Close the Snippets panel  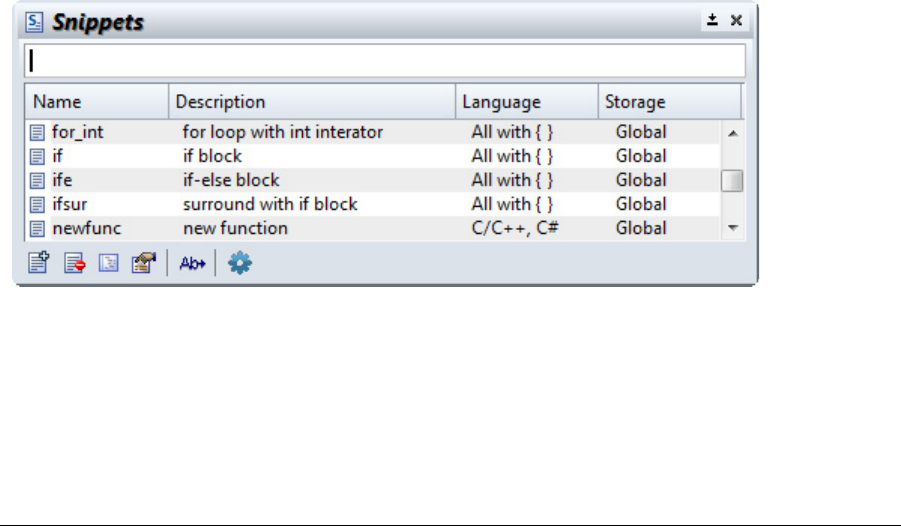[x=736, y=20]
